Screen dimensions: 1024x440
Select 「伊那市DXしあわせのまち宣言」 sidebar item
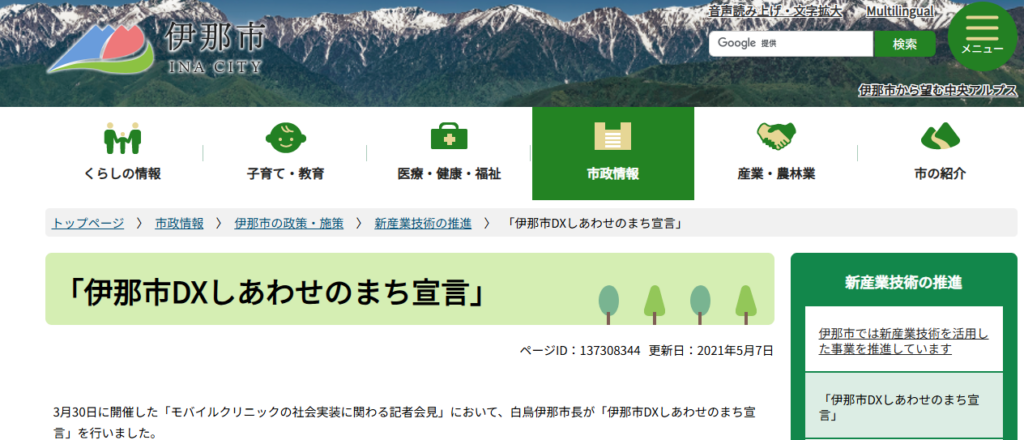point(903,405)
